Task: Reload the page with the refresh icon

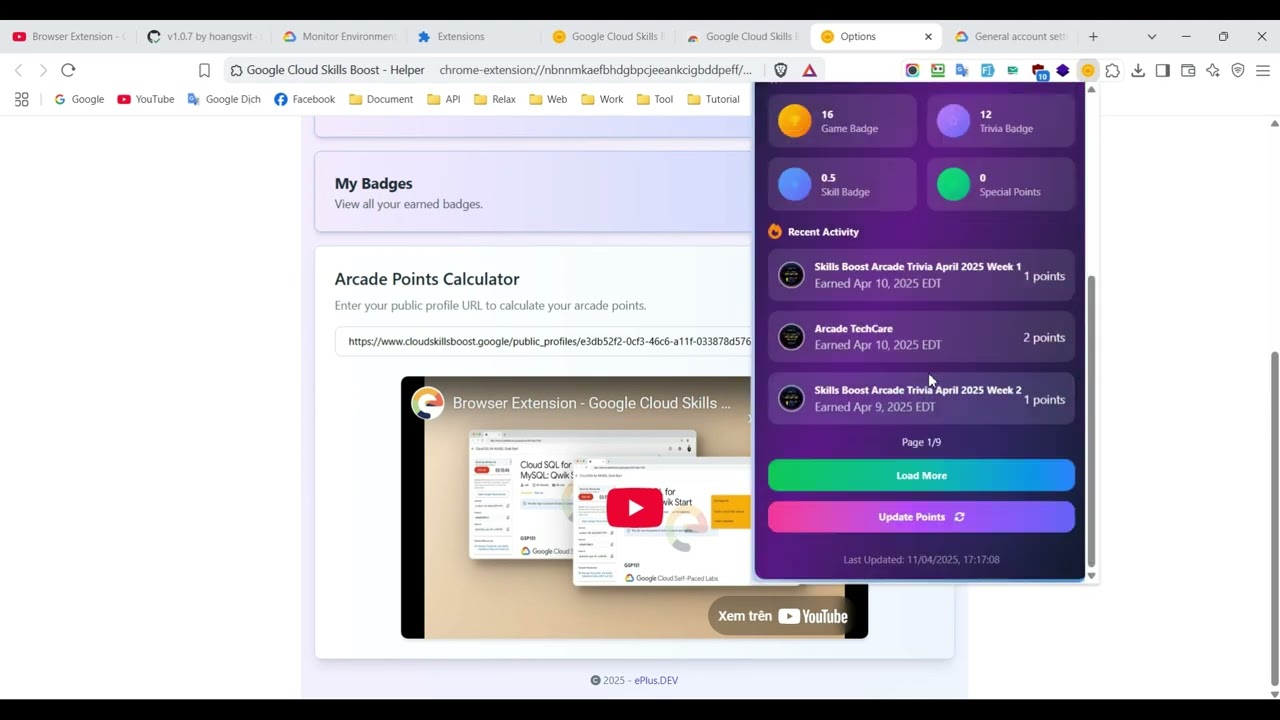Action: pos(68,70)
